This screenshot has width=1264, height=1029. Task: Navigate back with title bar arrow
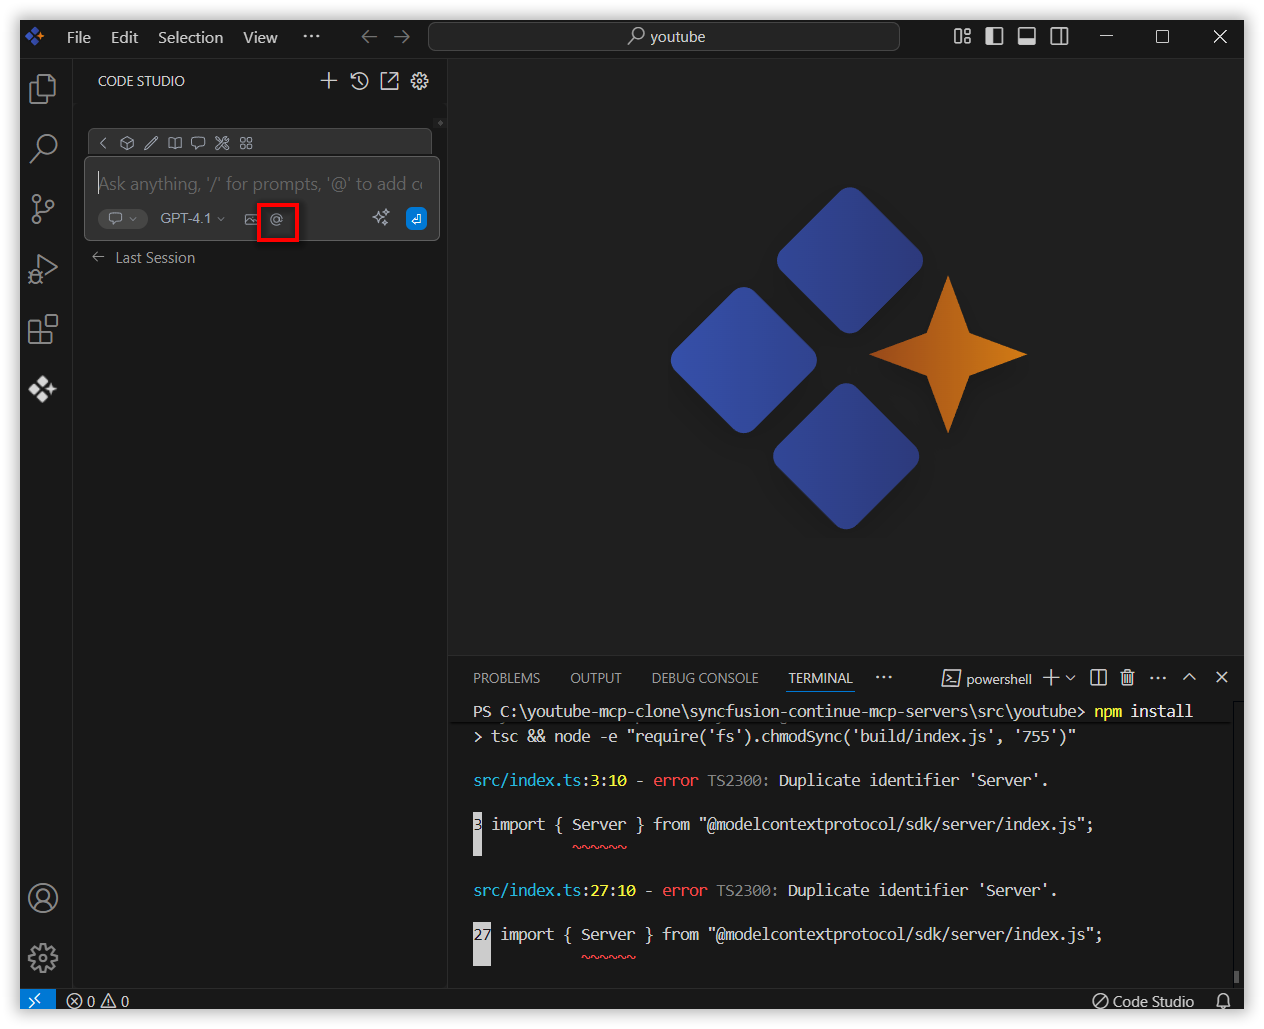click(x=369, y=36)
